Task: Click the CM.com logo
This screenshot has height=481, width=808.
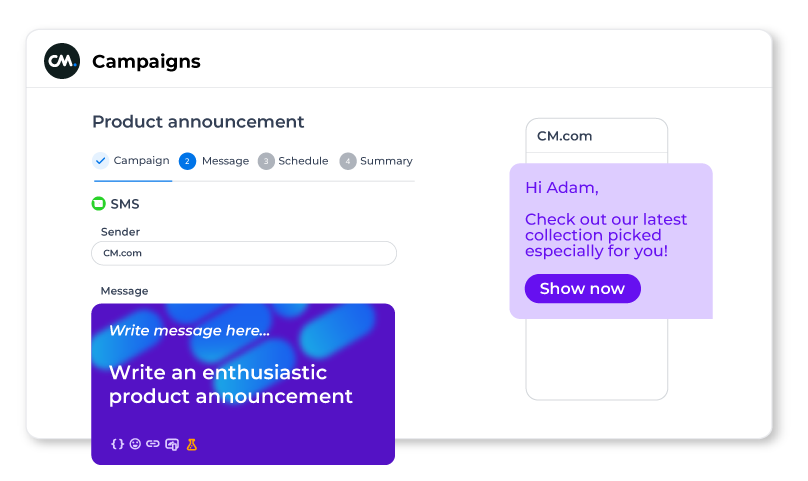Action: tap(62, 61)
